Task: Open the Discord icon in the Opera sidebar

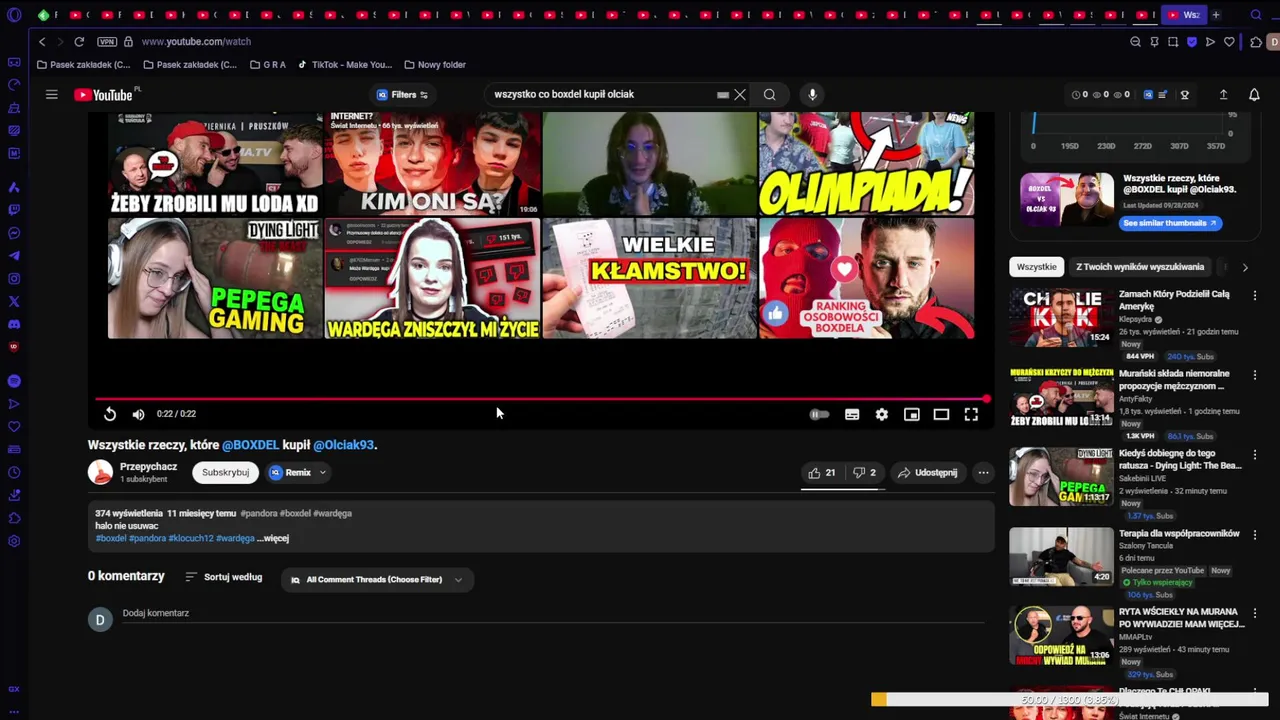Action: (14, 324)
